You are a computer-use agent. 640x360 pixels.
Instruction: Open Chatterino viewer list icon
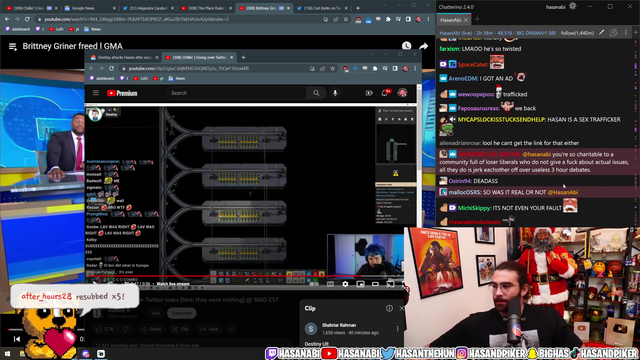(x=613, y=33)
